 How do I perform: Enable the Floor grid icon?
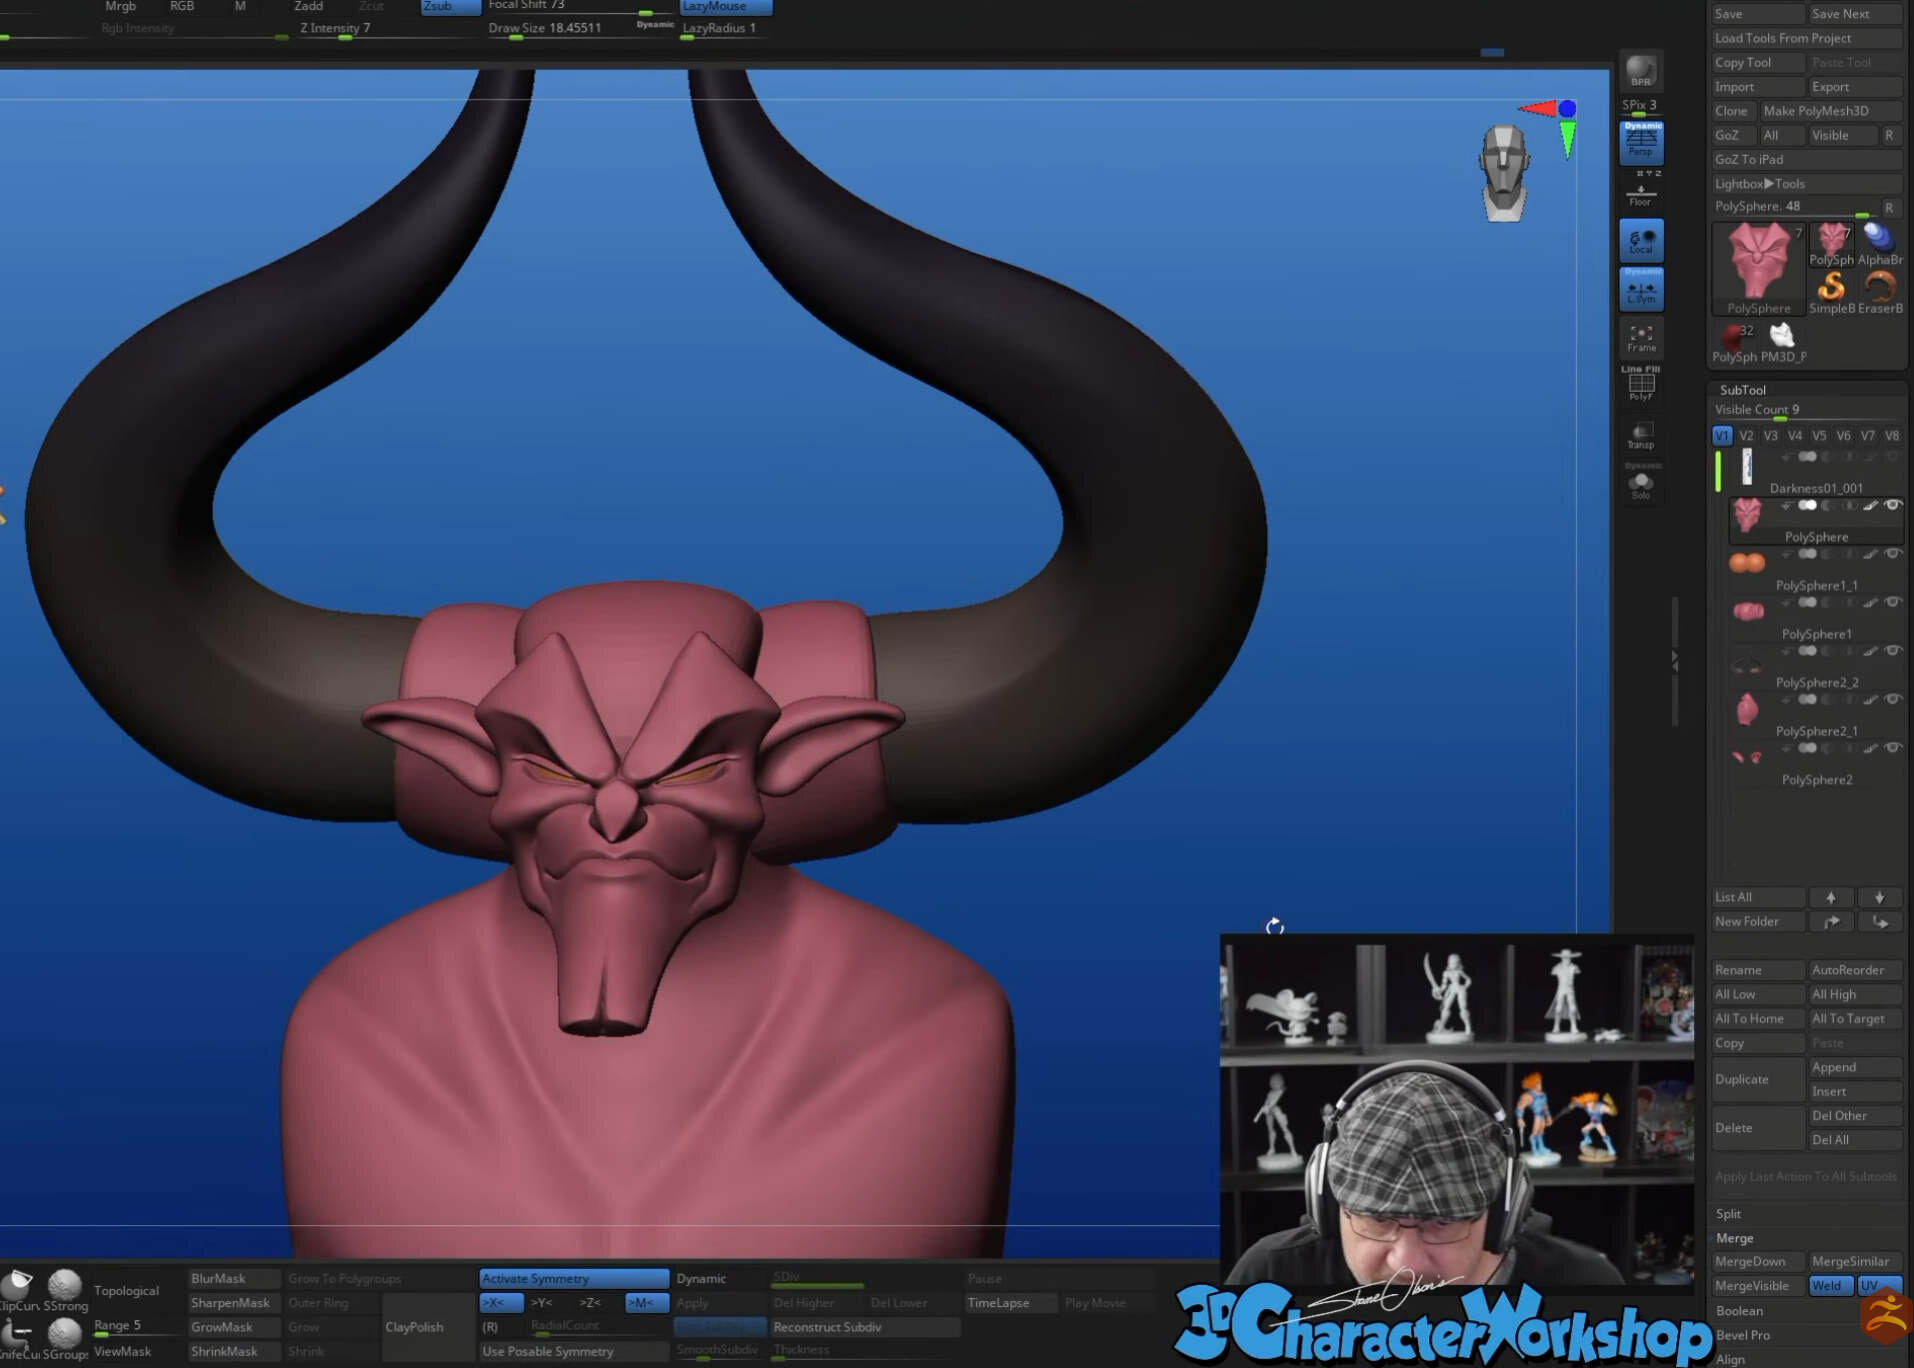[x=1641, y=192]
